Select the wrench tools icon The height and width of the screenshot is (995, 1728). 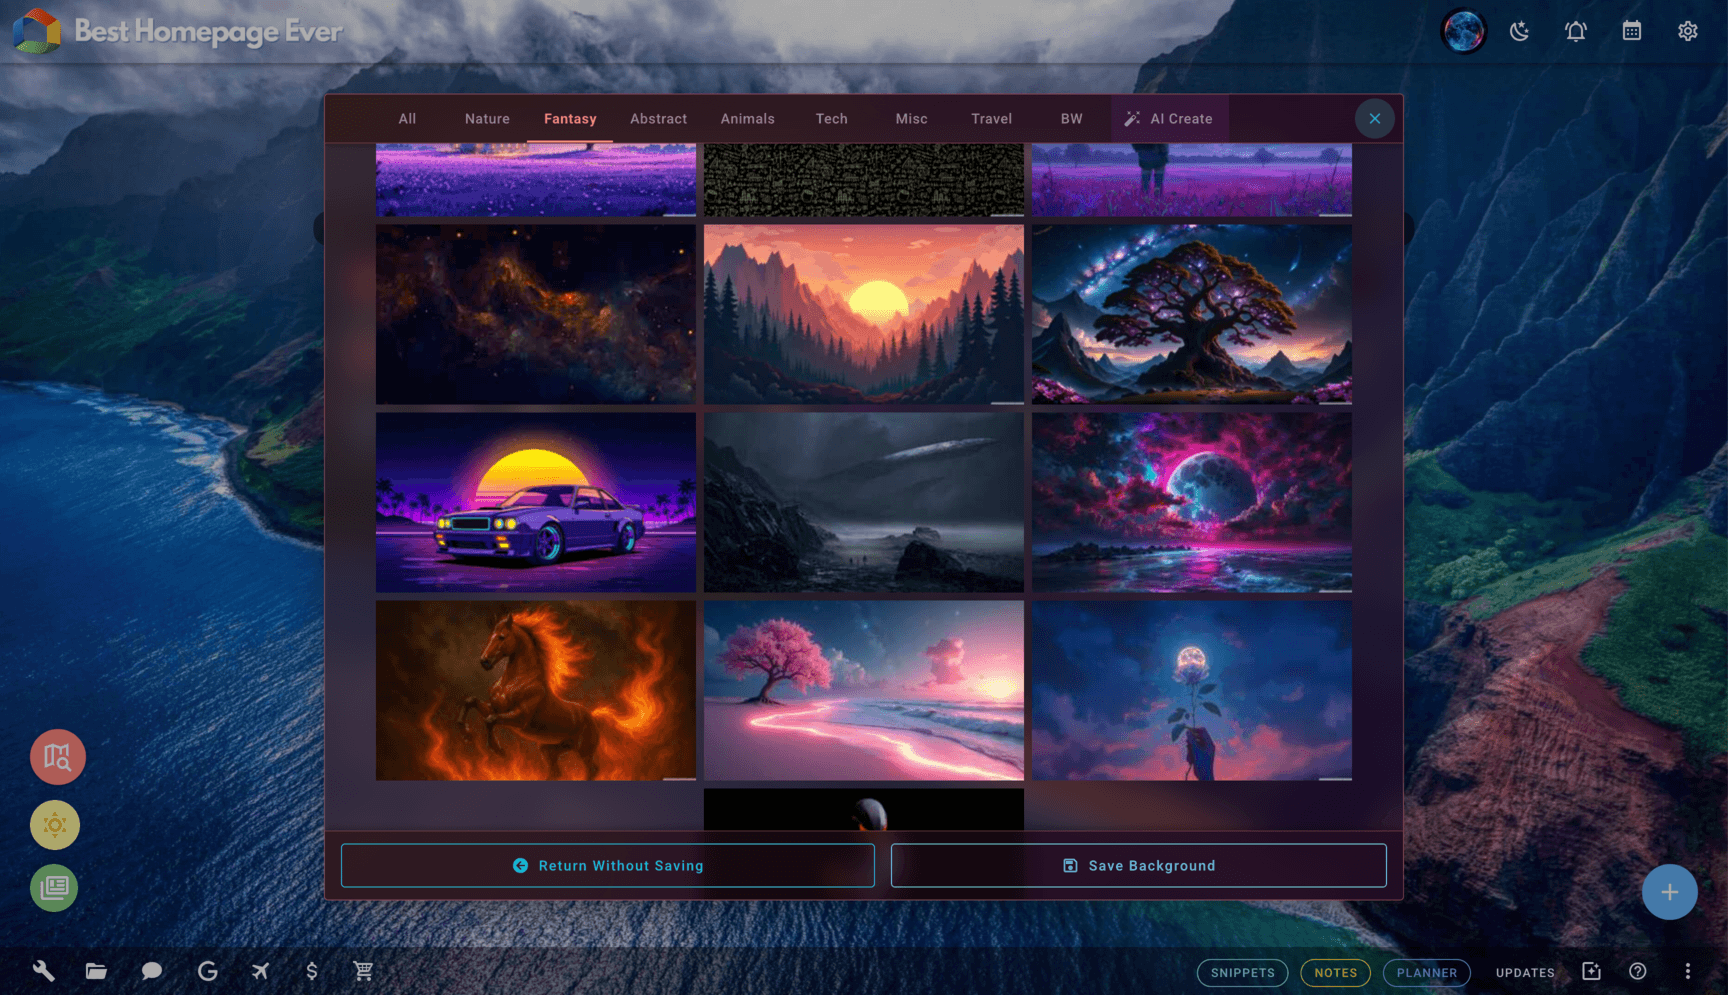point(44,971)
